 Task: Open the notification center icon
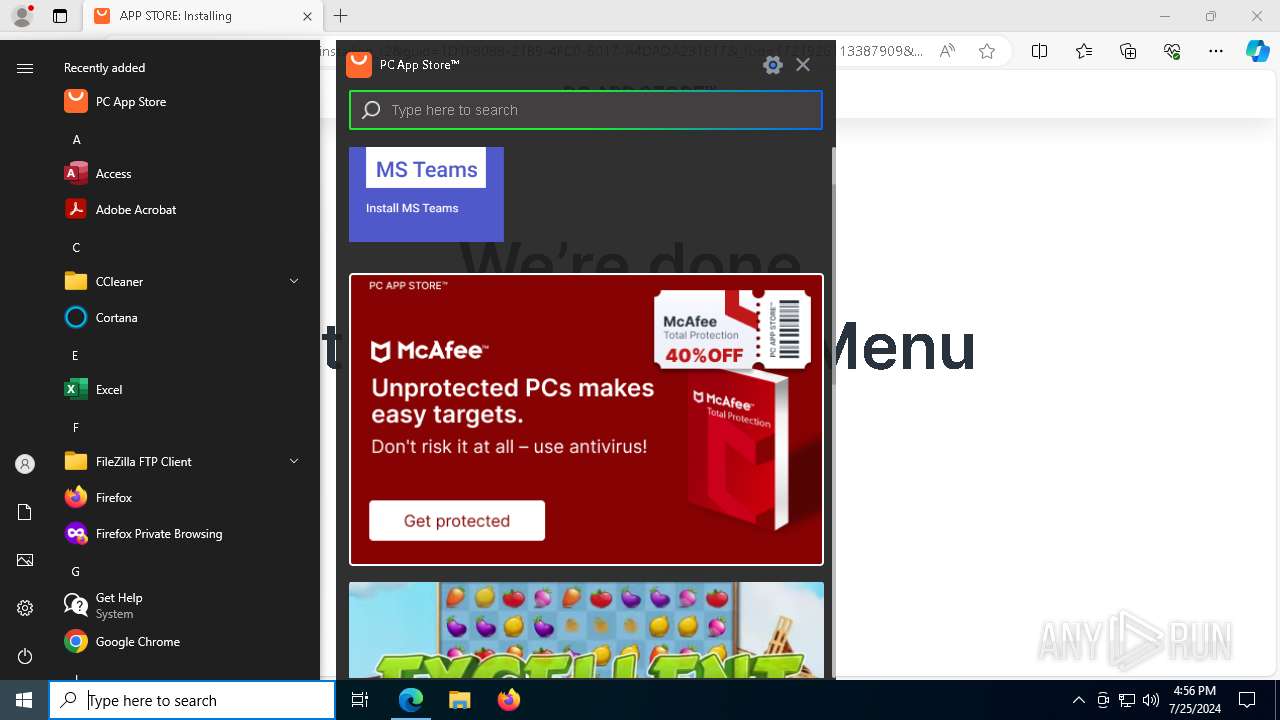click(1247, 700)
